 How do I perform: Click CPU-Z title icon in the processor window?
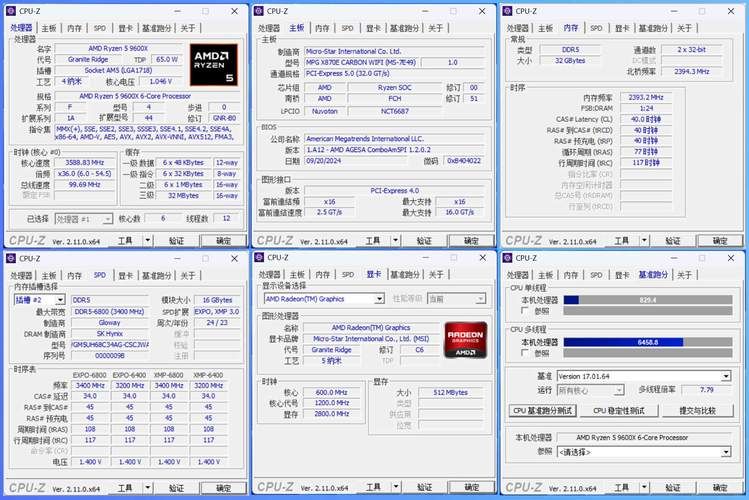(12, 11)
